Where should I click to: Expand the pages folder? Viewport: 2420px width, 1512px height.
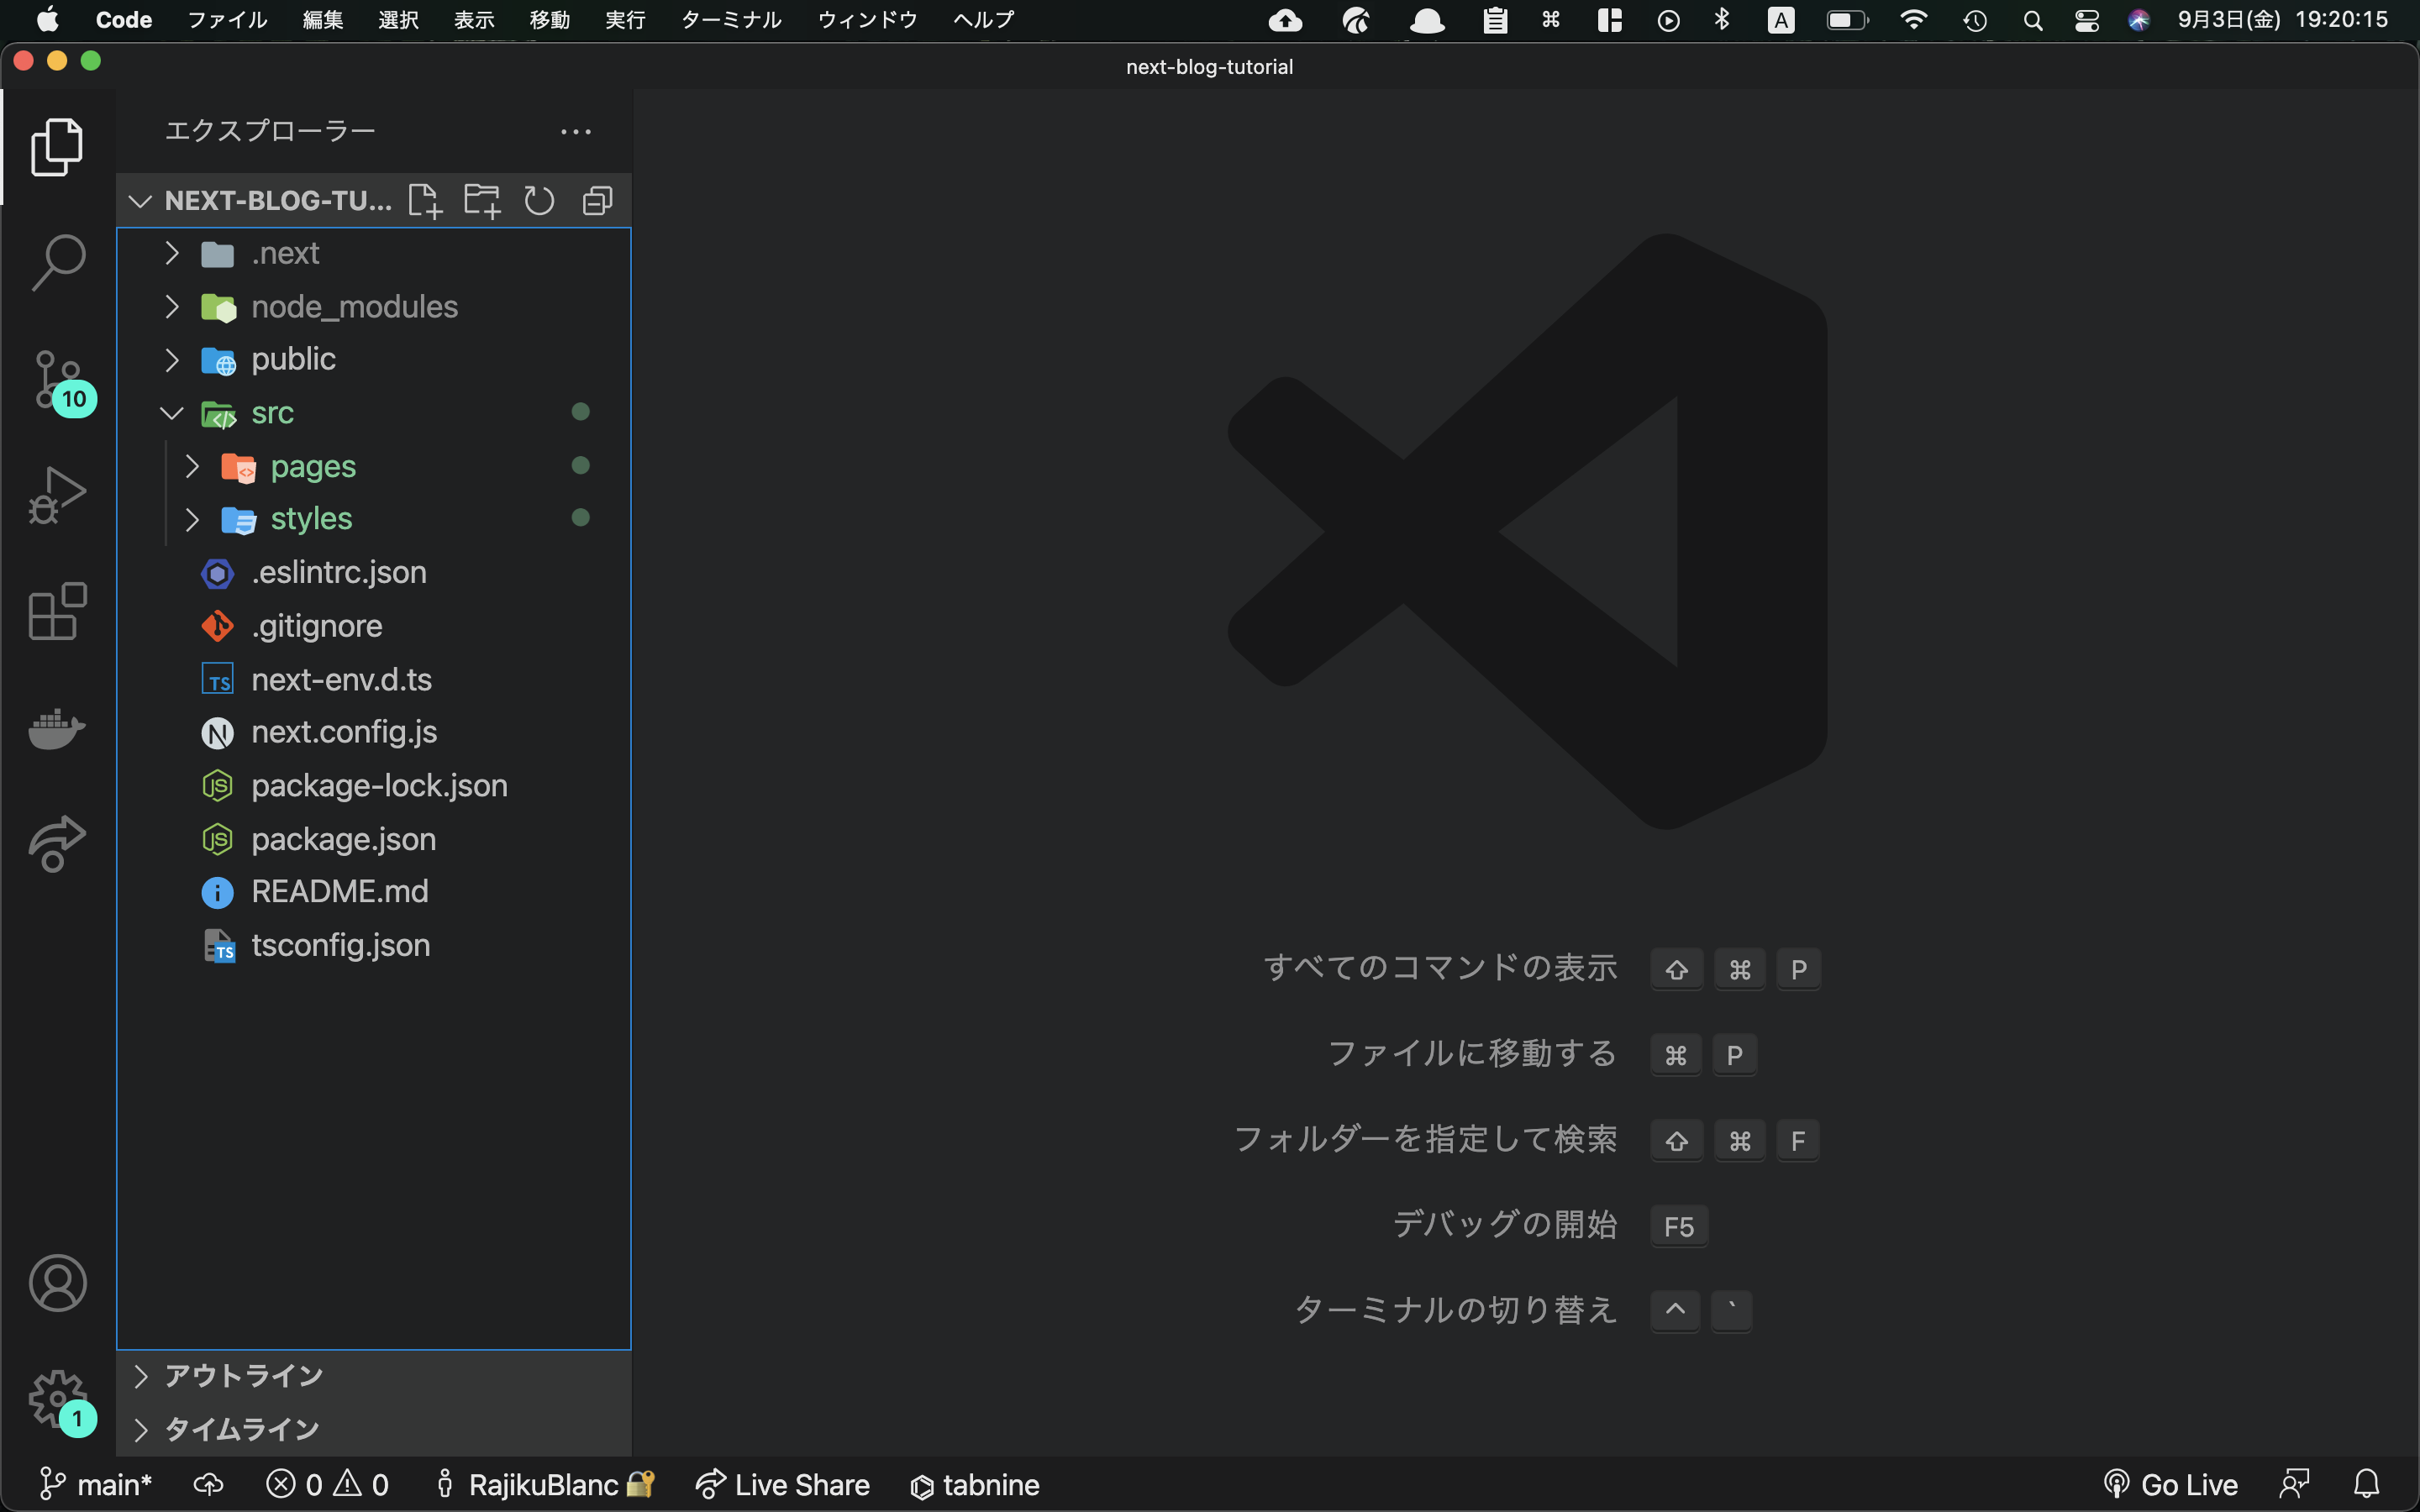(x=373, y=466)
